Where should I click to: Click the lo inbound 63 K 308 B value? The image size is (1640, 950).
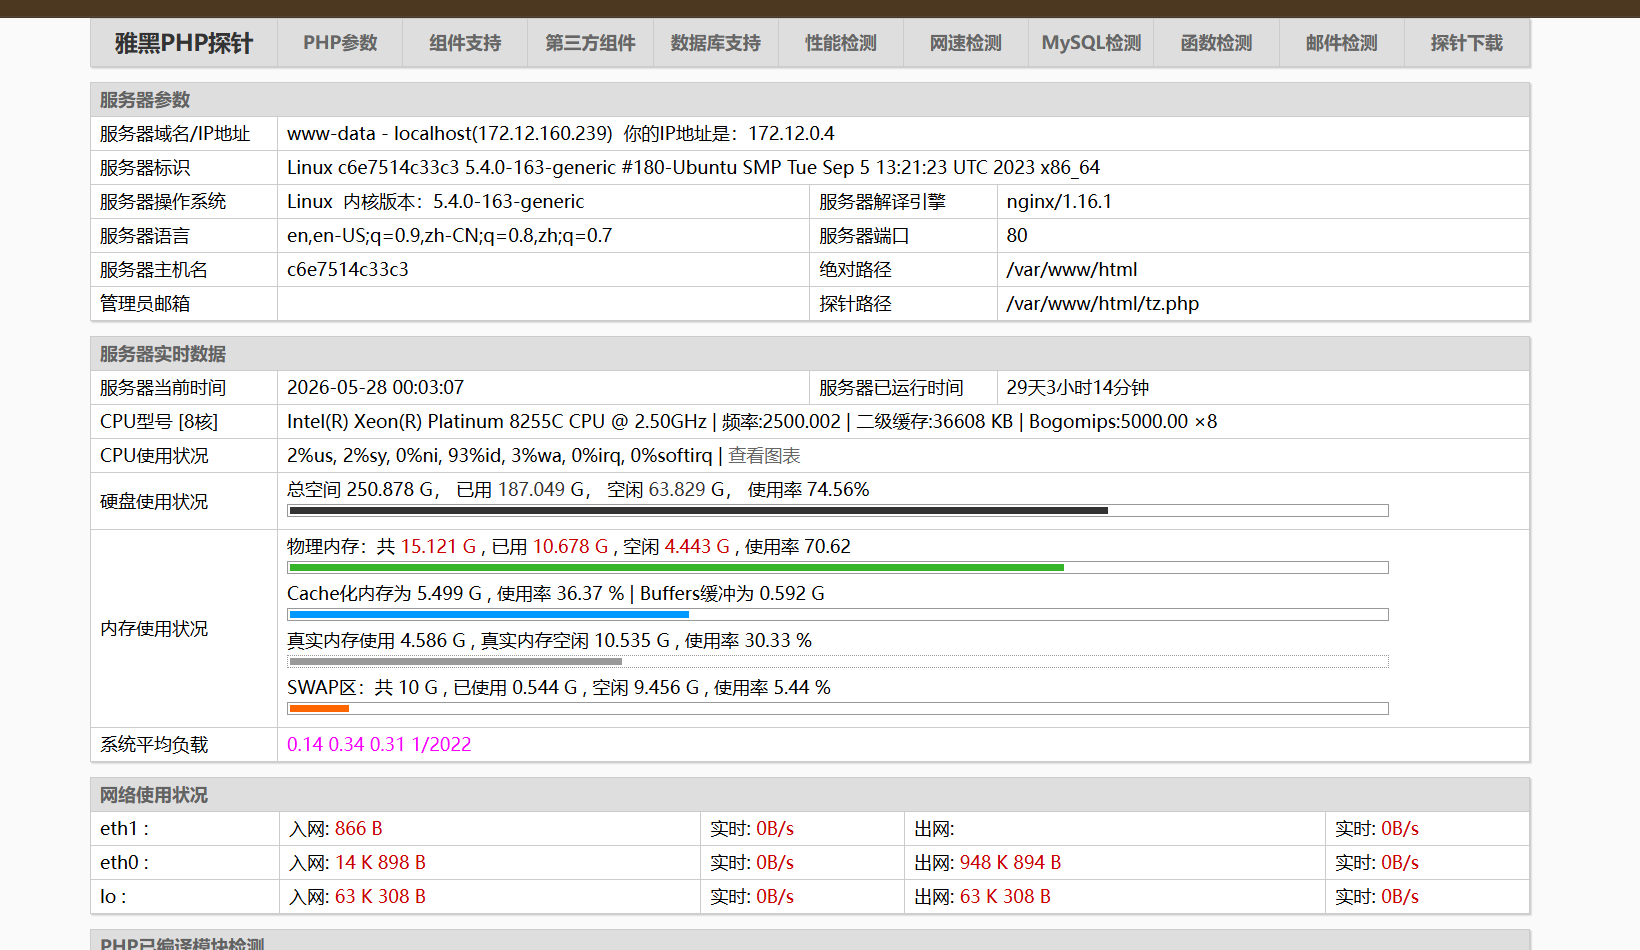[380, 896]
